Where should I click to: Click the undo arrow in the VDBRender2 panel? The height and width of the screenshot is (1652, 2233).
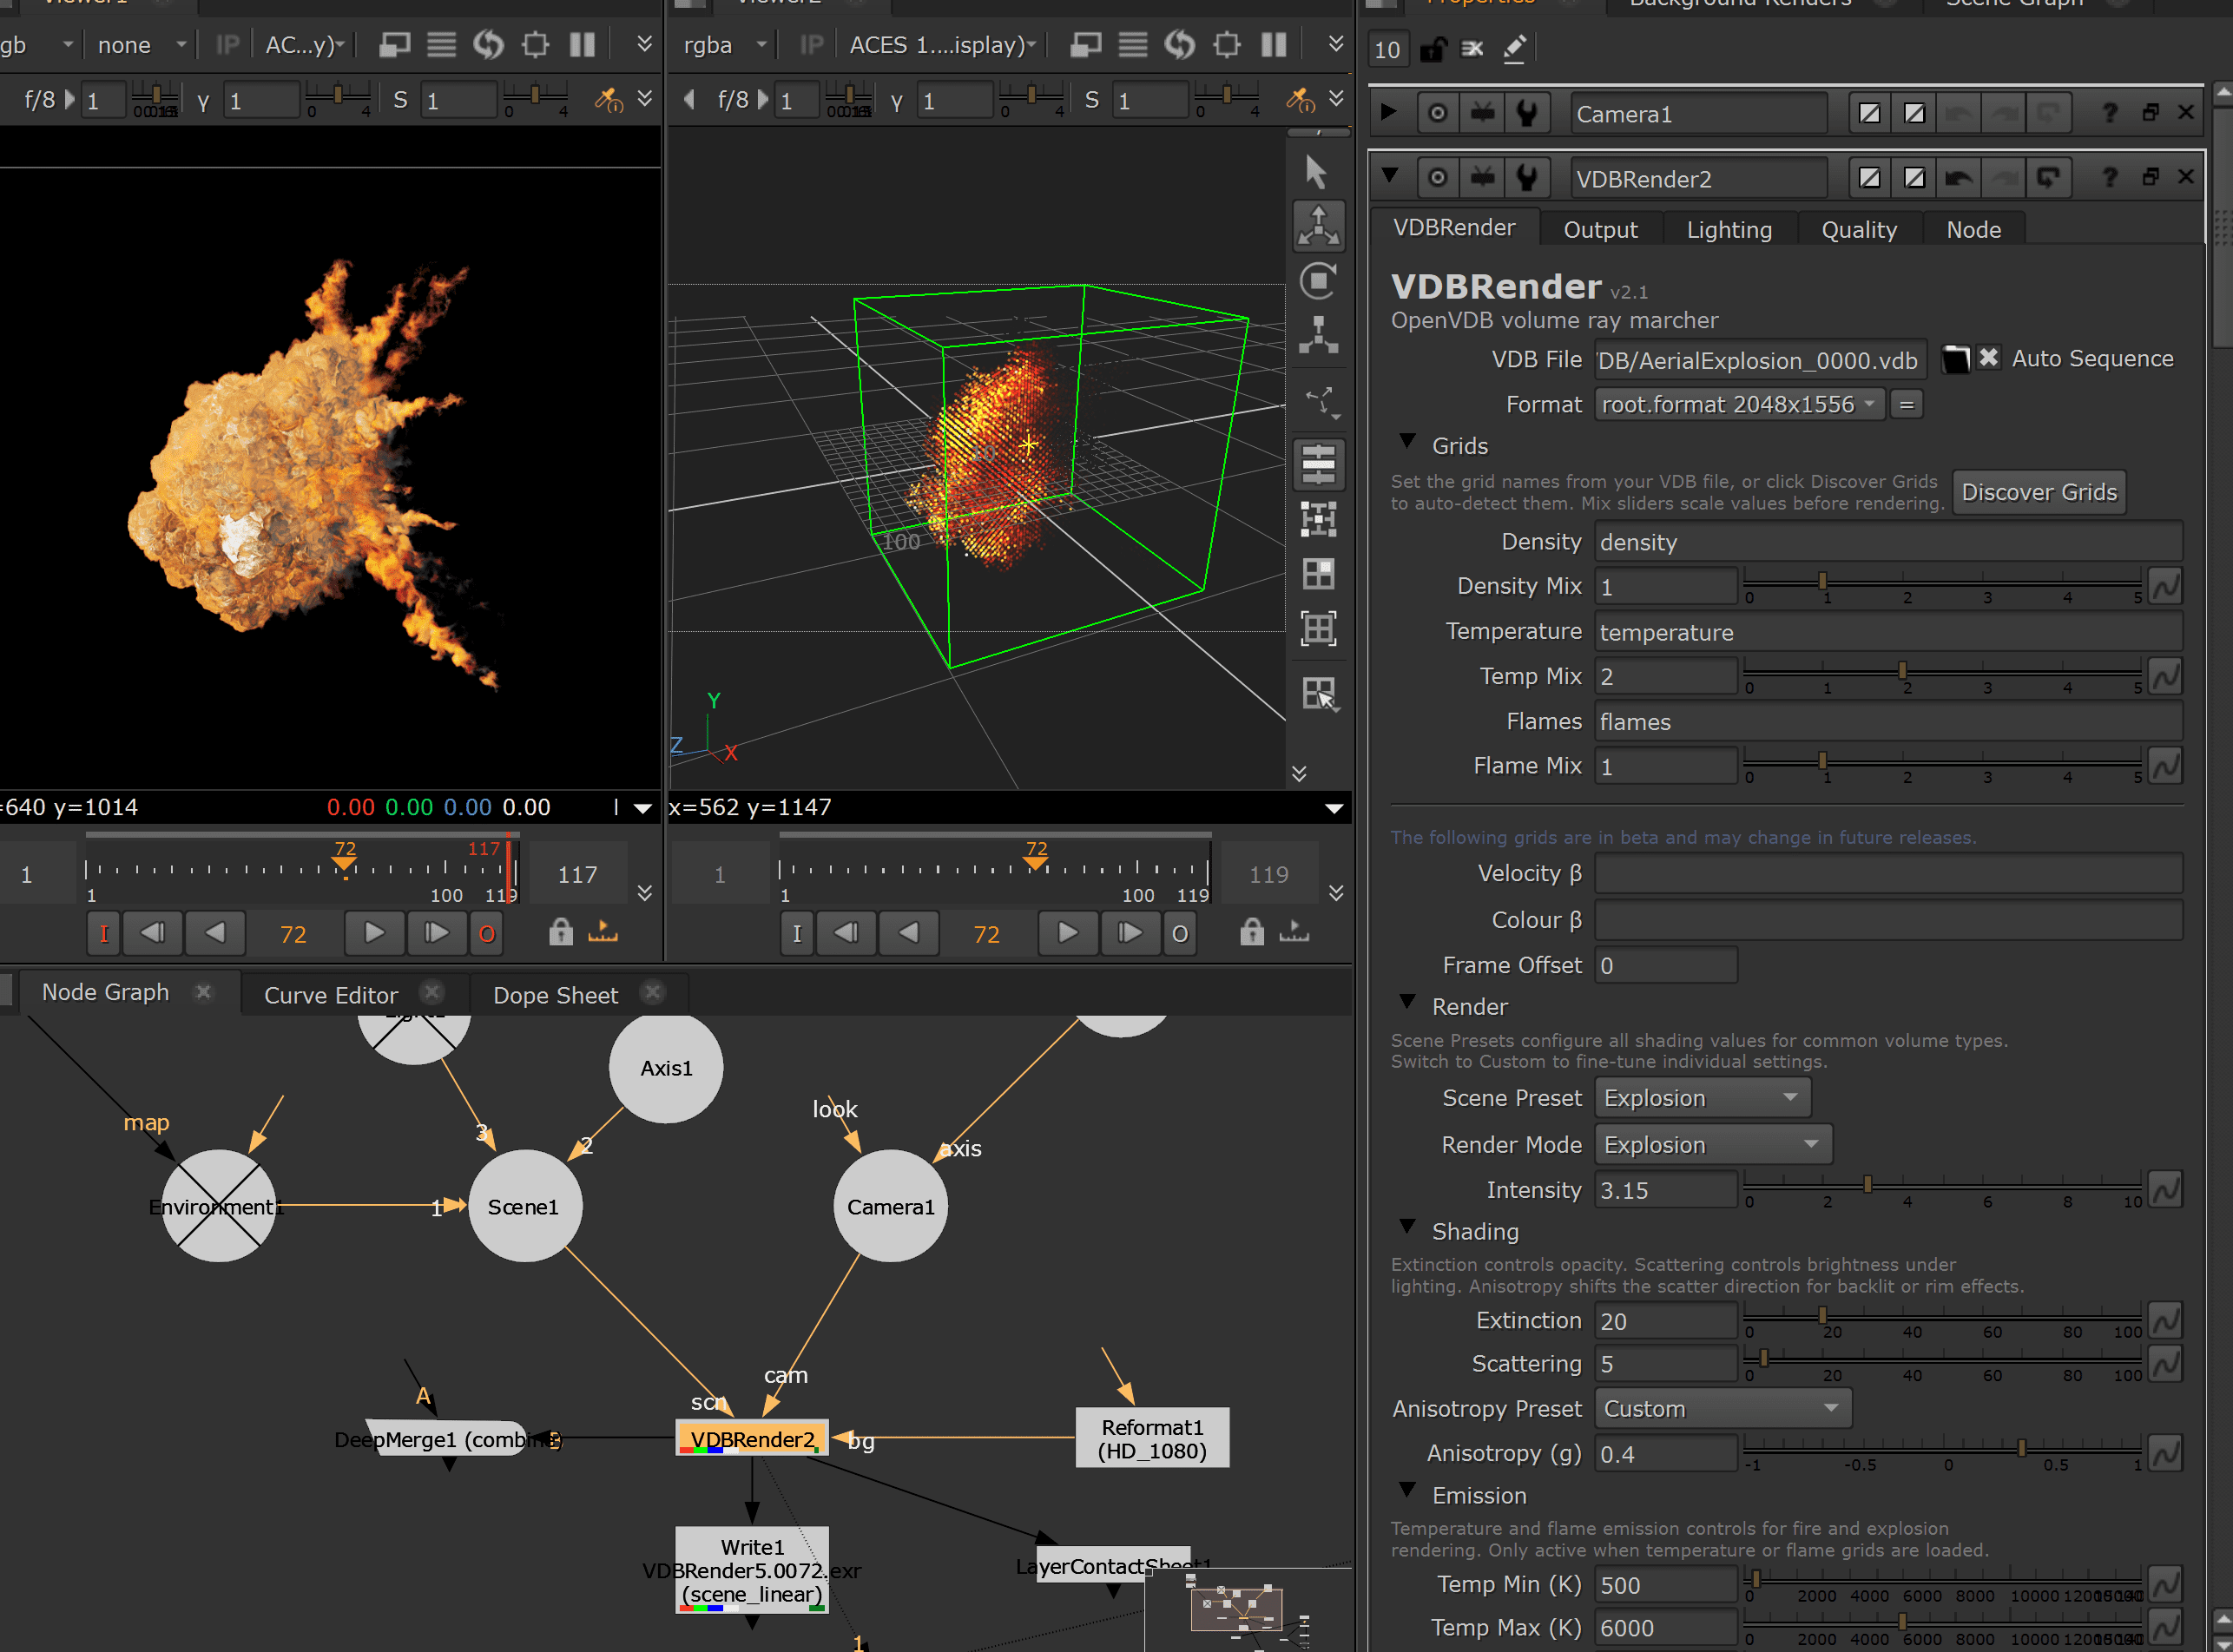pyautogui.click(x=1959, y=177)
